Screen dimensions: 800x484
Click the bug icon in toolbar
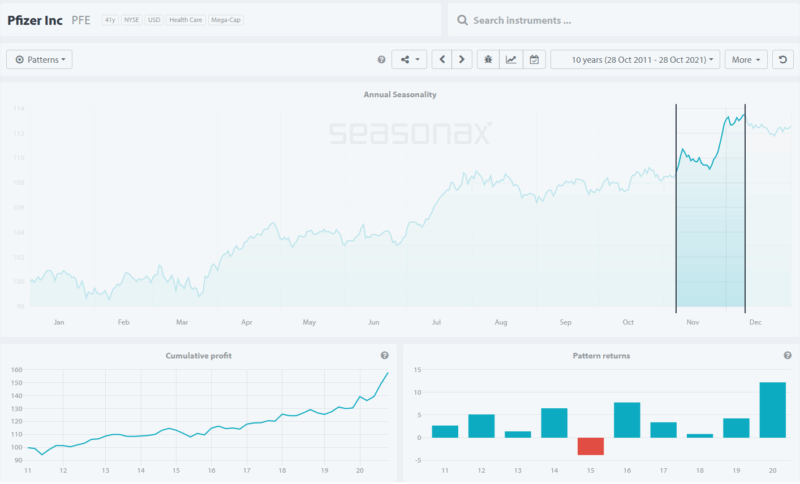point(487,60)
